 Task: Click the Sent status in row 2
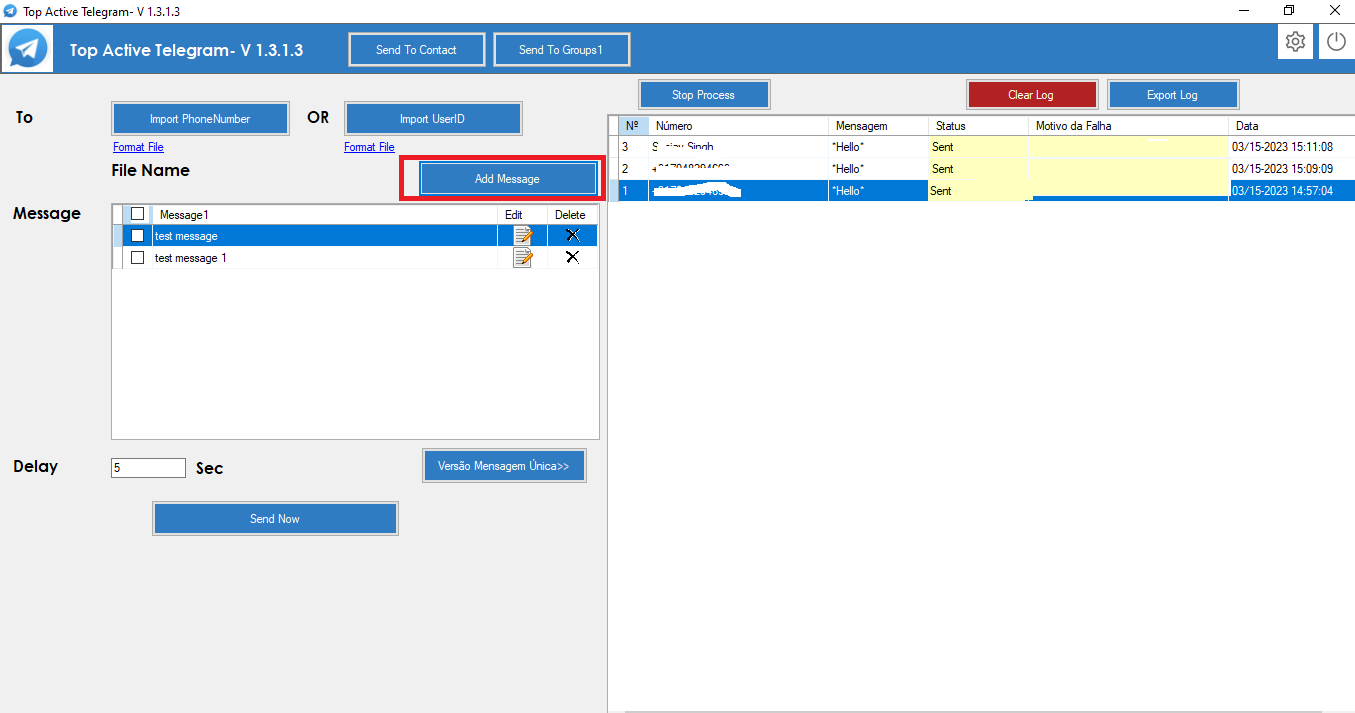click(x=942, y=169)
